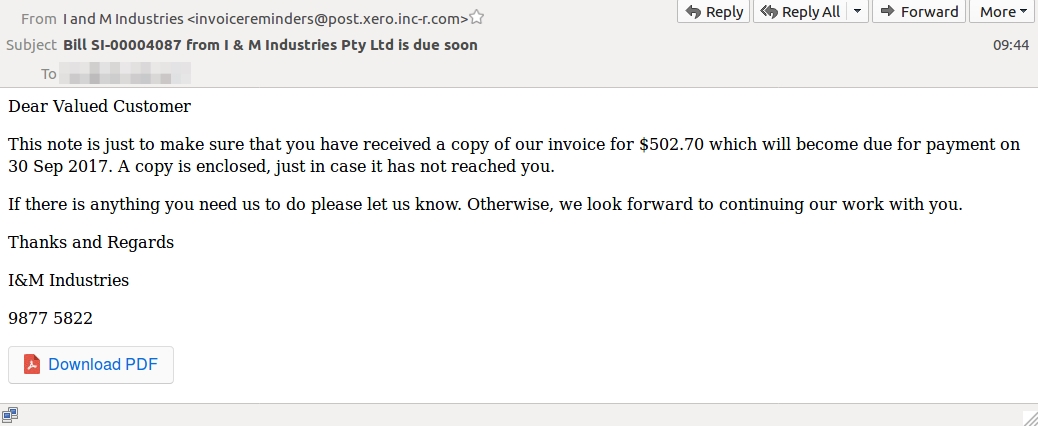1038x426 pixels.
Task: Open the More actions dropdown
Action: point(1002,11)
